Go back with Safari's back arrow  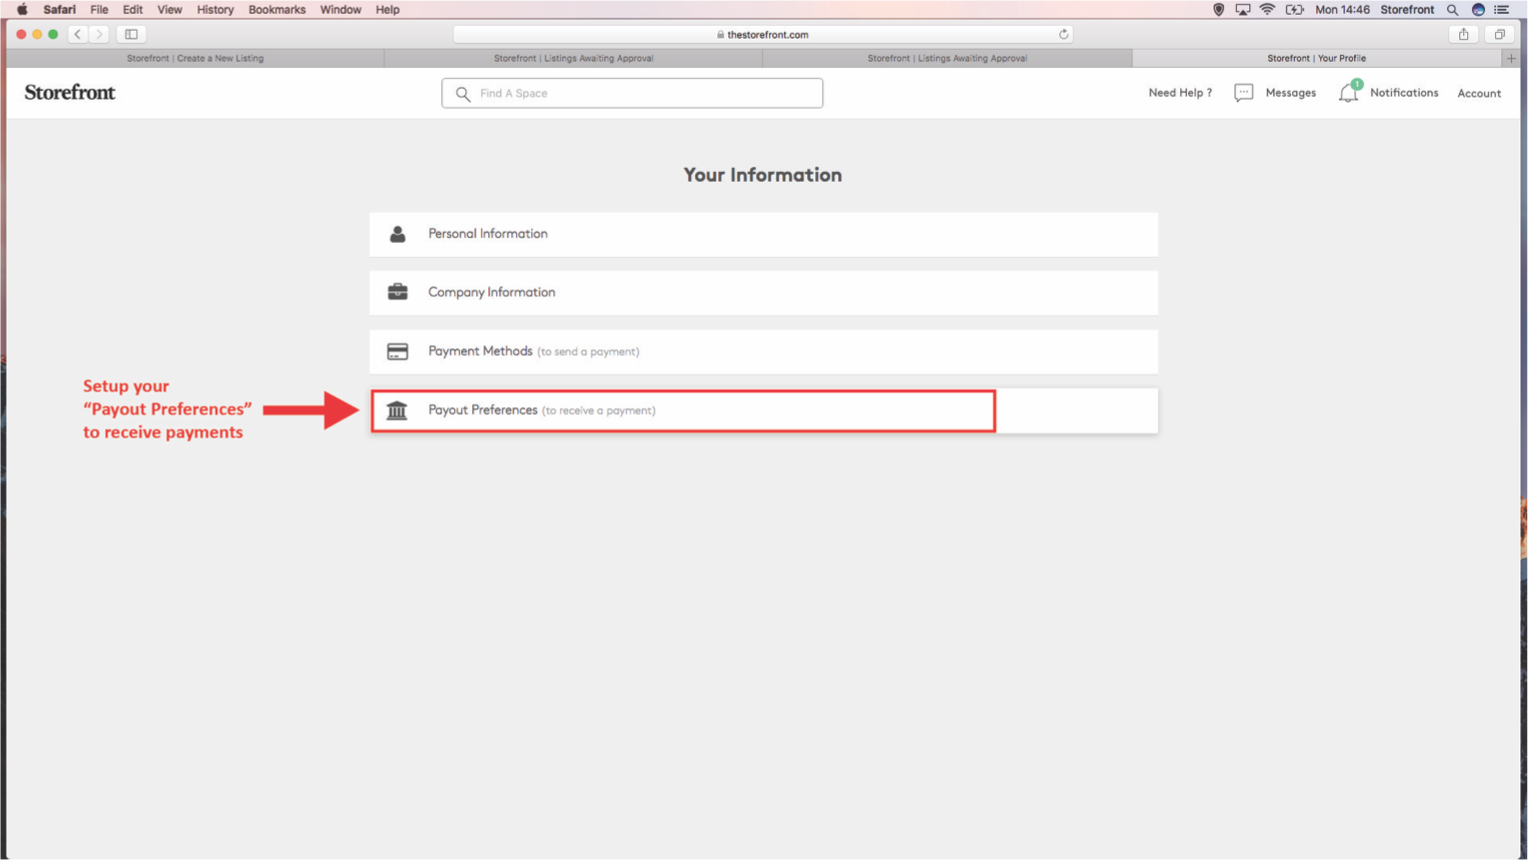point(78,34)
